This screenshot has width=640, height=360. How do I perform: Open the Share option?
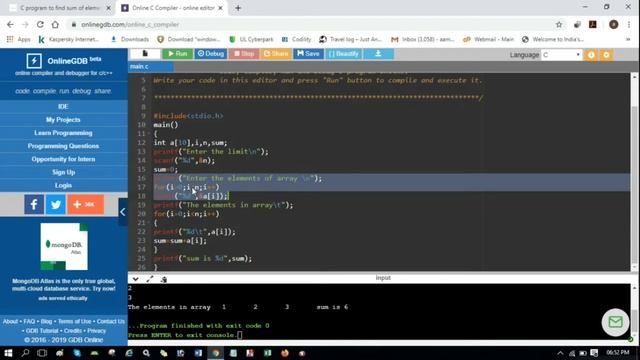276,53
